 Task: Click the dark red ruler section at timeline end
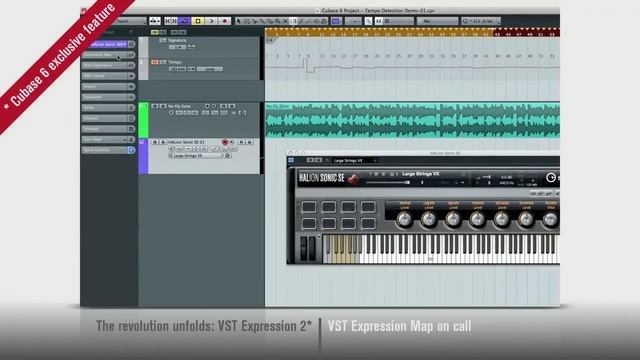click(x=527, y=32)
